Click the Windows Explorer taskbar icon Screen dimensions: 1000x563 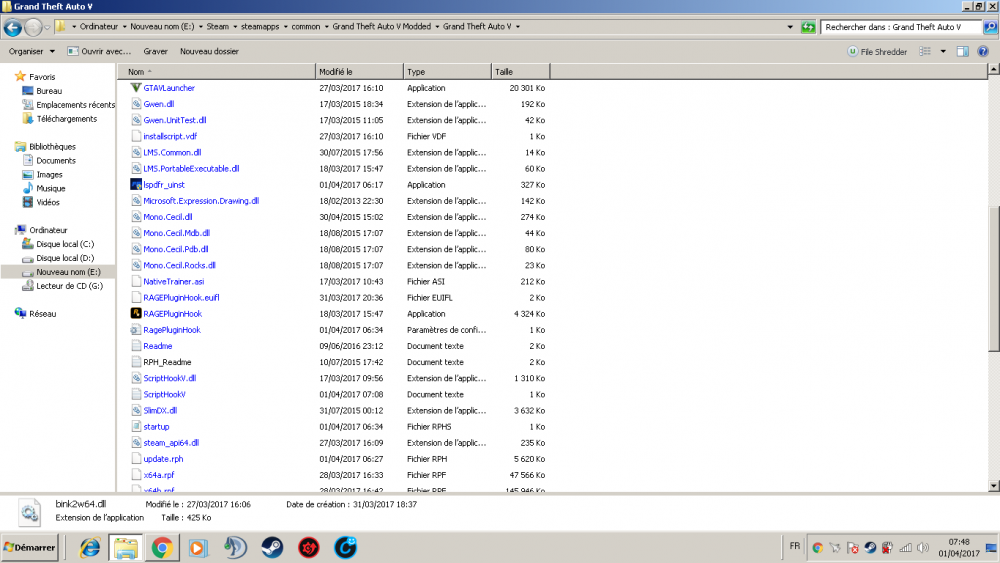coord(126,548)
